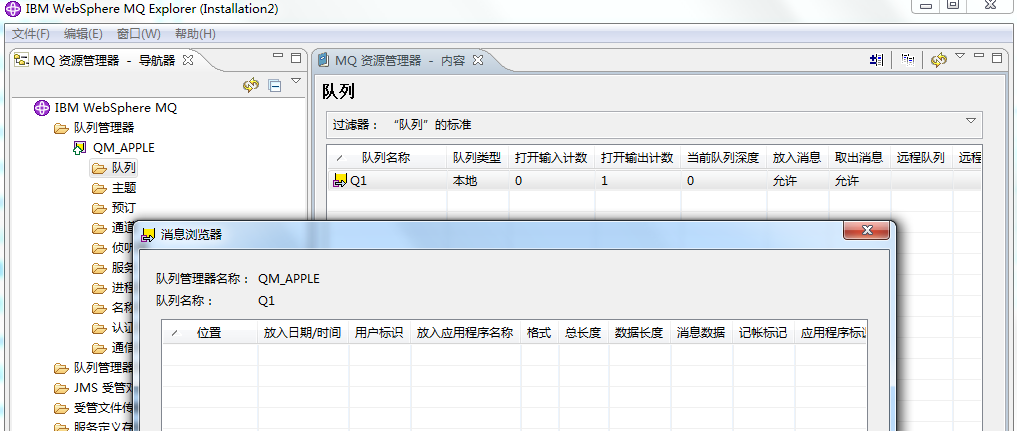Select the IBM WebSphere MQ root node

[115, 108]
